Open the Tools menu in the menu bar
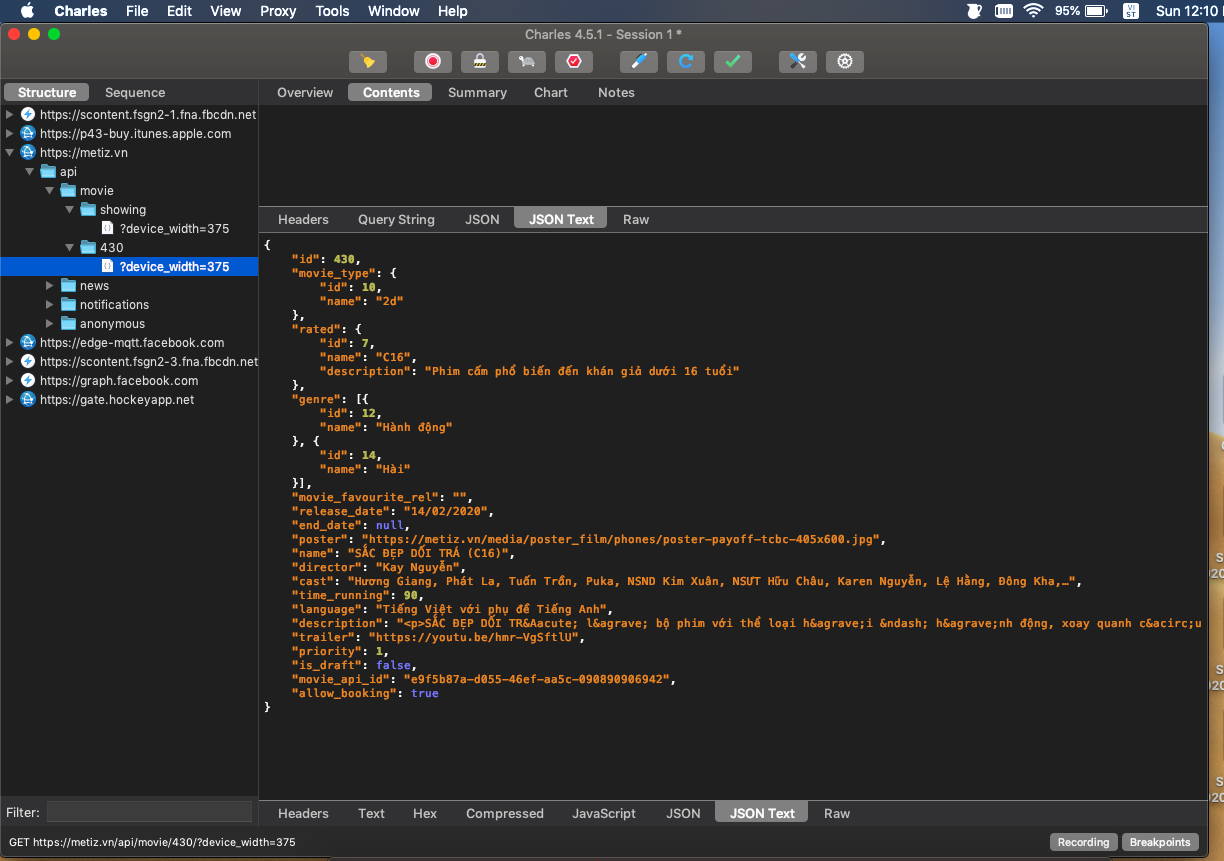 [x=332, y=11]
